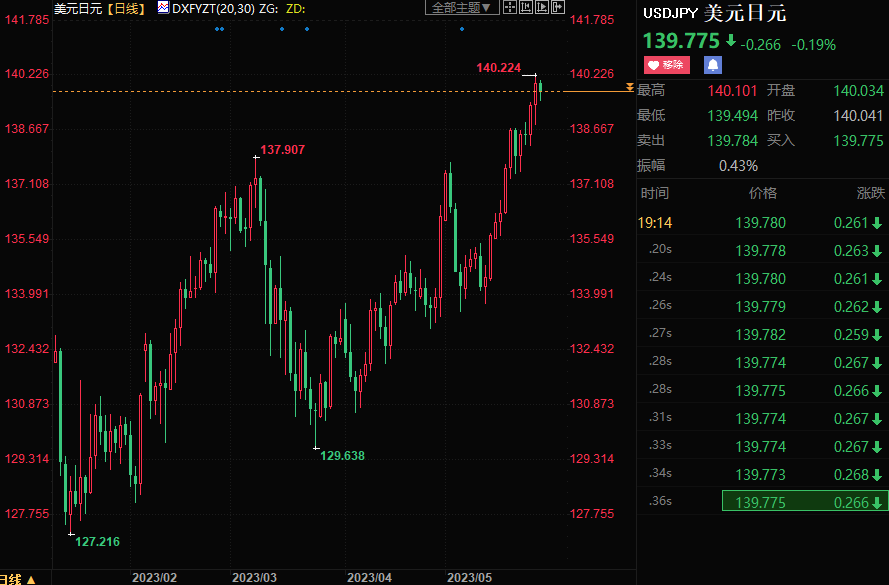
Task: Click the 2023/02 date axis label
Action: 154,578
